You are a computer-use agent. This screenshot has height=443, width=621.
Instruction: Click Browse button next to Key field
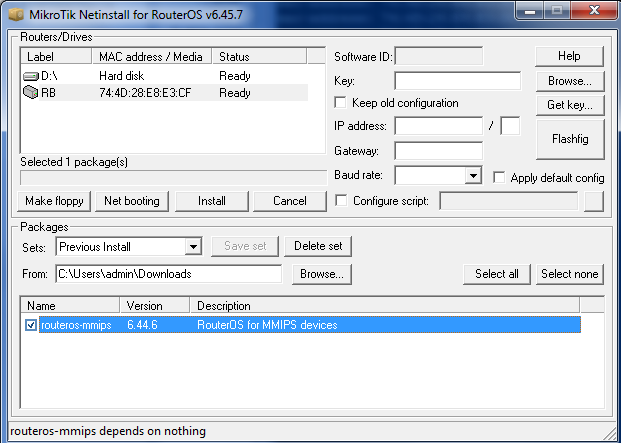(x=570, y=81)
